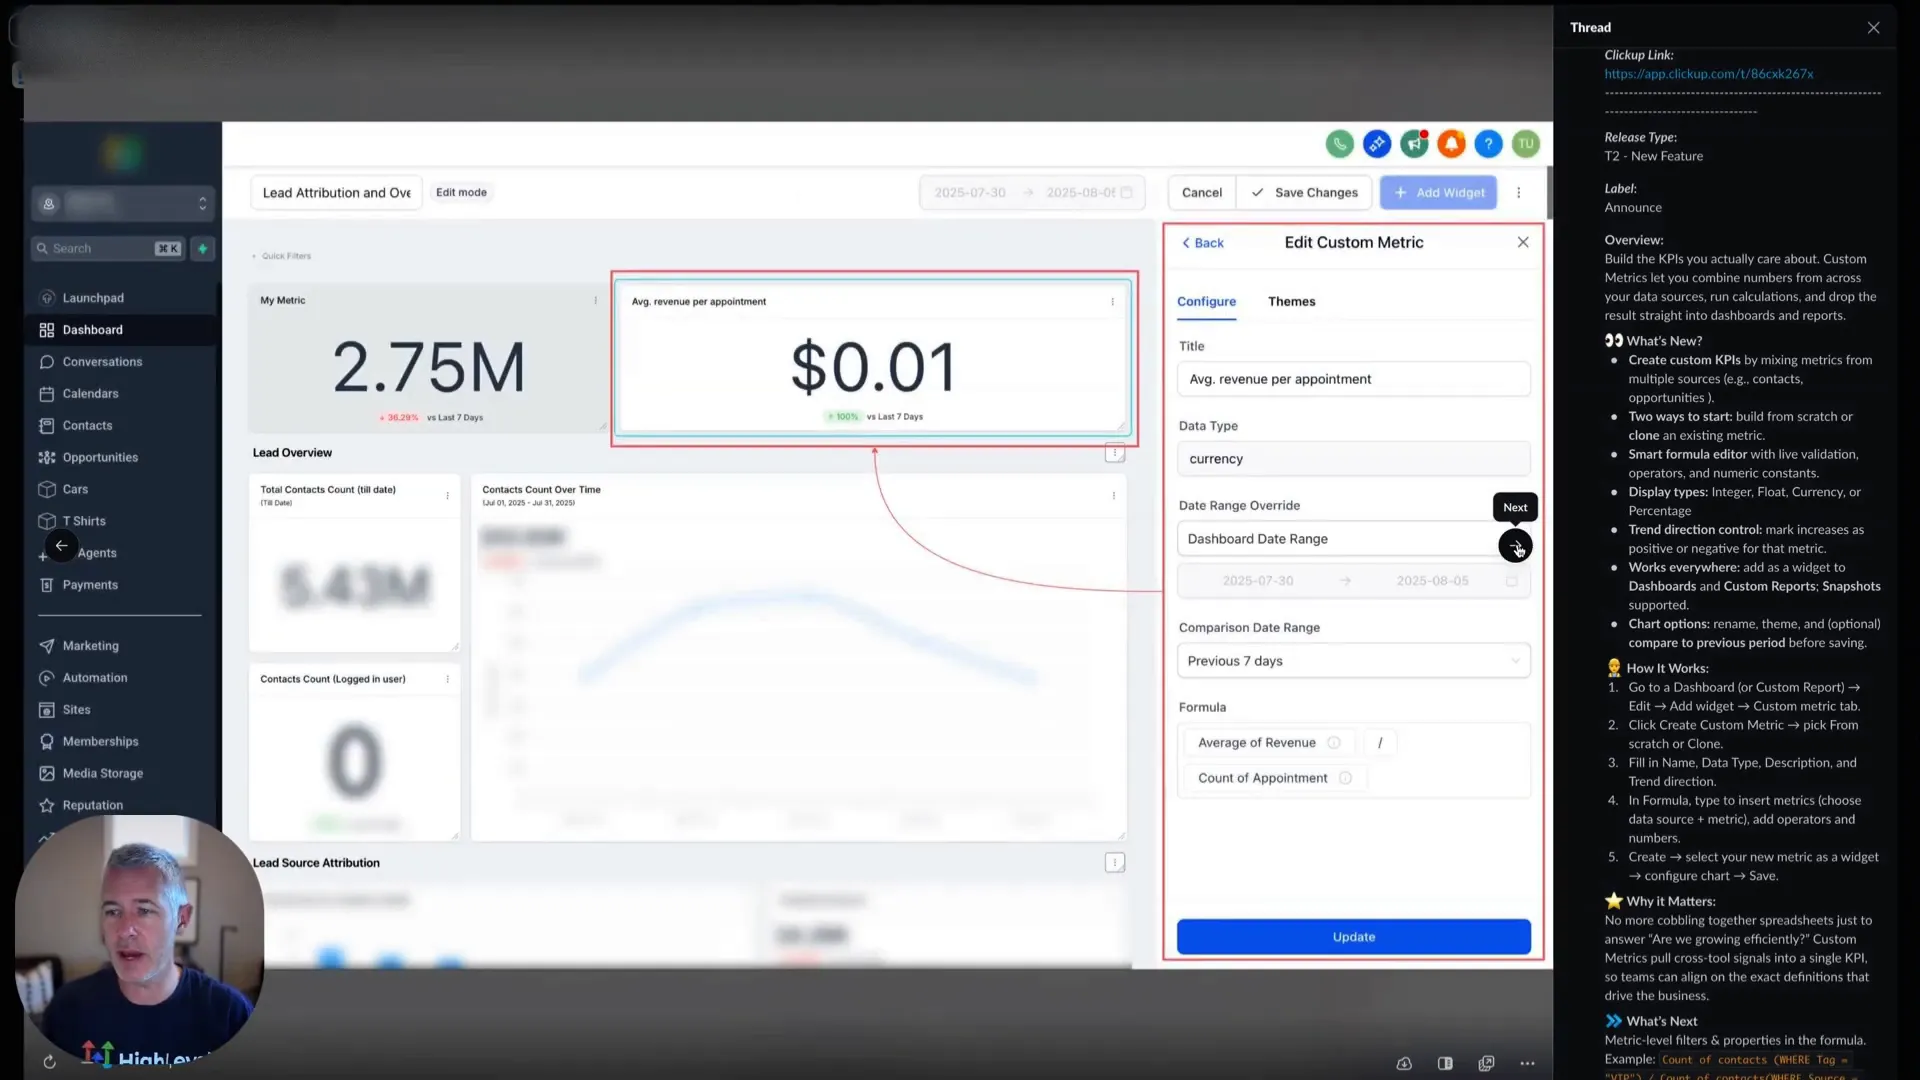Open the Dashboard Date Range override selector
Viewport: 1920px width, 1080px height.
pyautogui.click(x=1340, y=539)
